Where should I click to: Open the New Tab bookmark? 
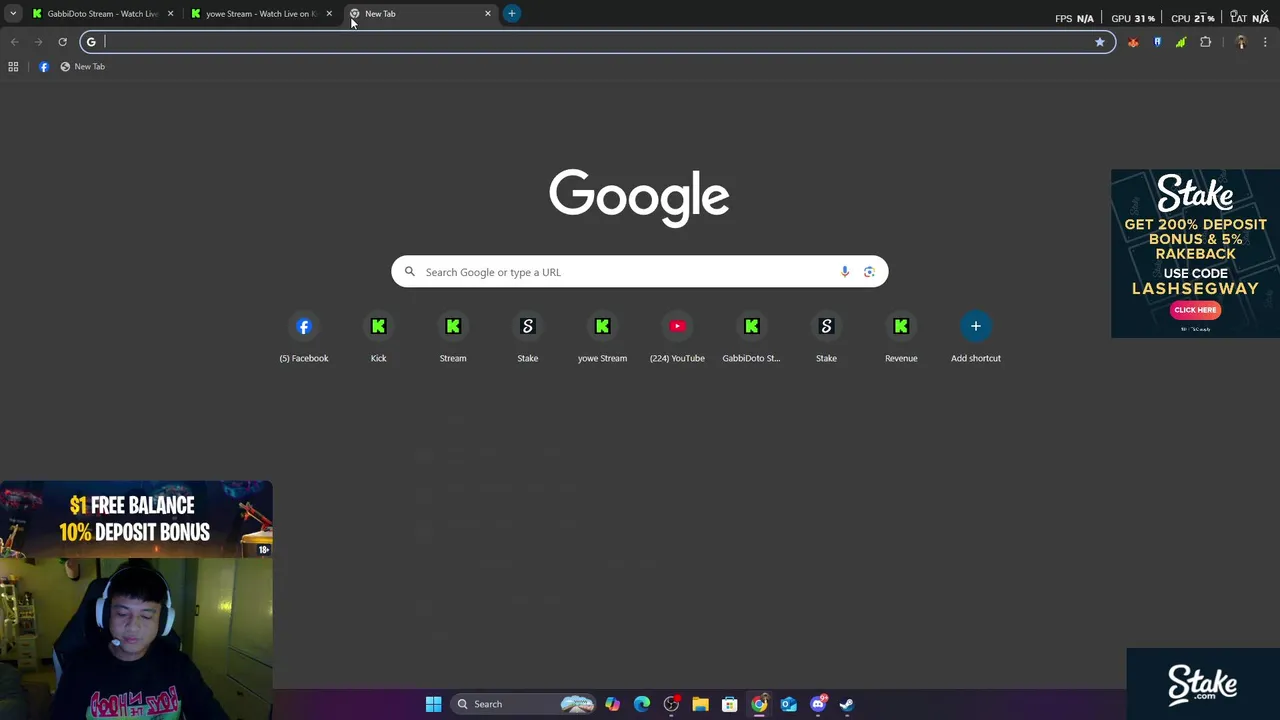(x=82, y=67)
